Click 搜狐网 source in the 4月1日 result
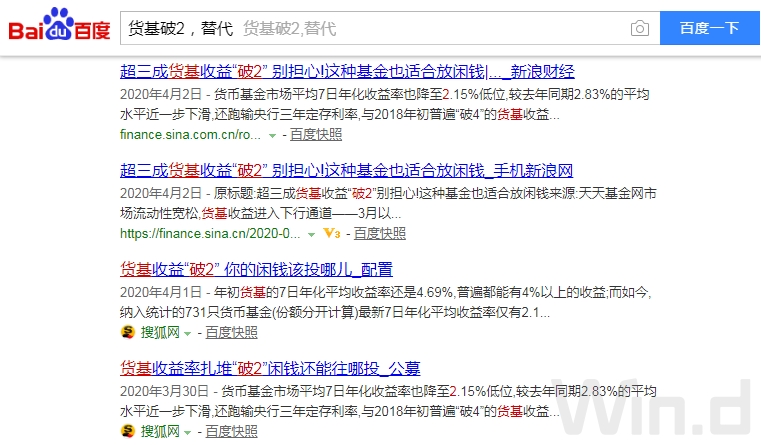 (x=160, y=332)
